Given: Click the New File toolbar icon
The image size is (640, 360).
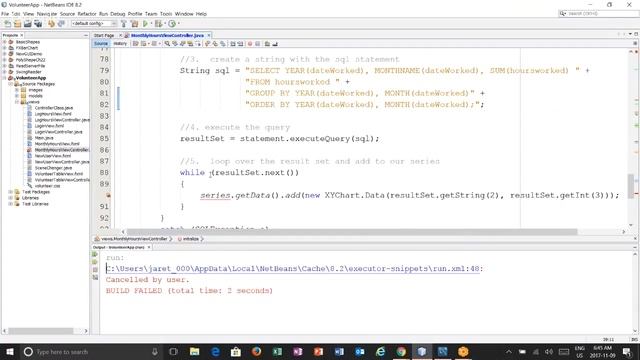Looking at the screenshot, I should [x=8, y=24].
